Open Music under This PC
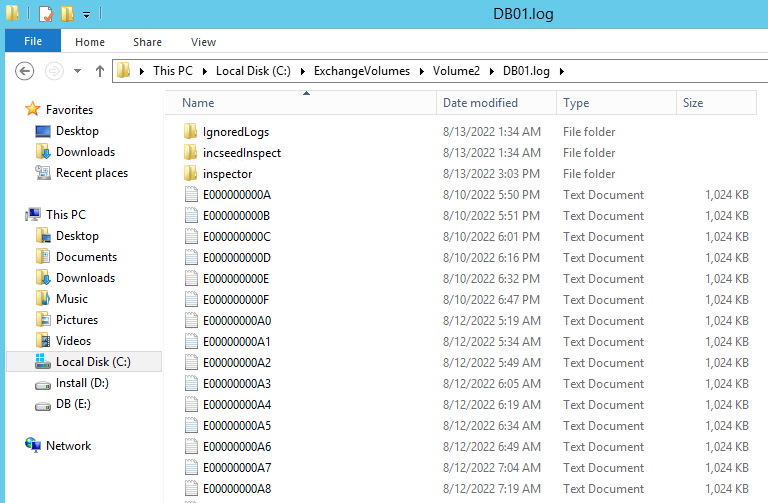 click(x=72, y=299)
